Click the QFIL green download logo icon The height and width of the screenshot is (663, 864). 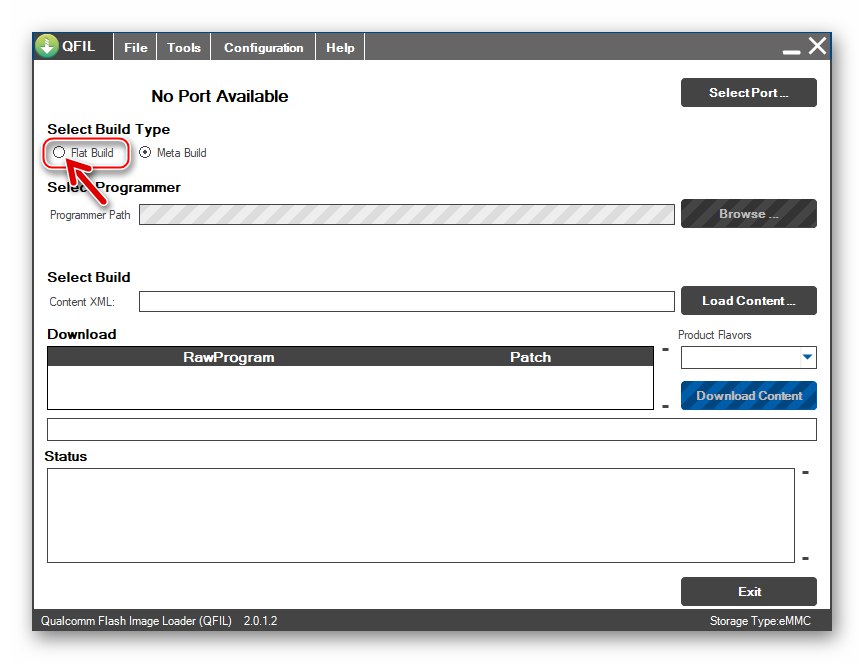coord(47,46)
